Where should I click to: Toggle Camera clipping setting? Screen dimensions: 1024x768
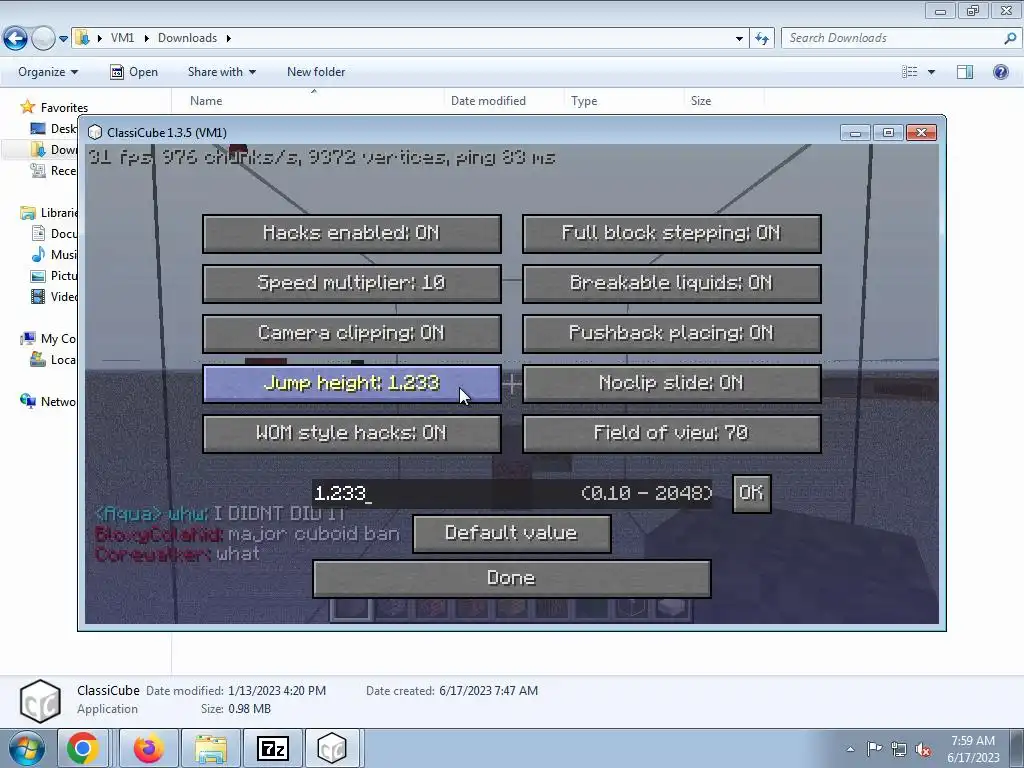click(351, 334)
